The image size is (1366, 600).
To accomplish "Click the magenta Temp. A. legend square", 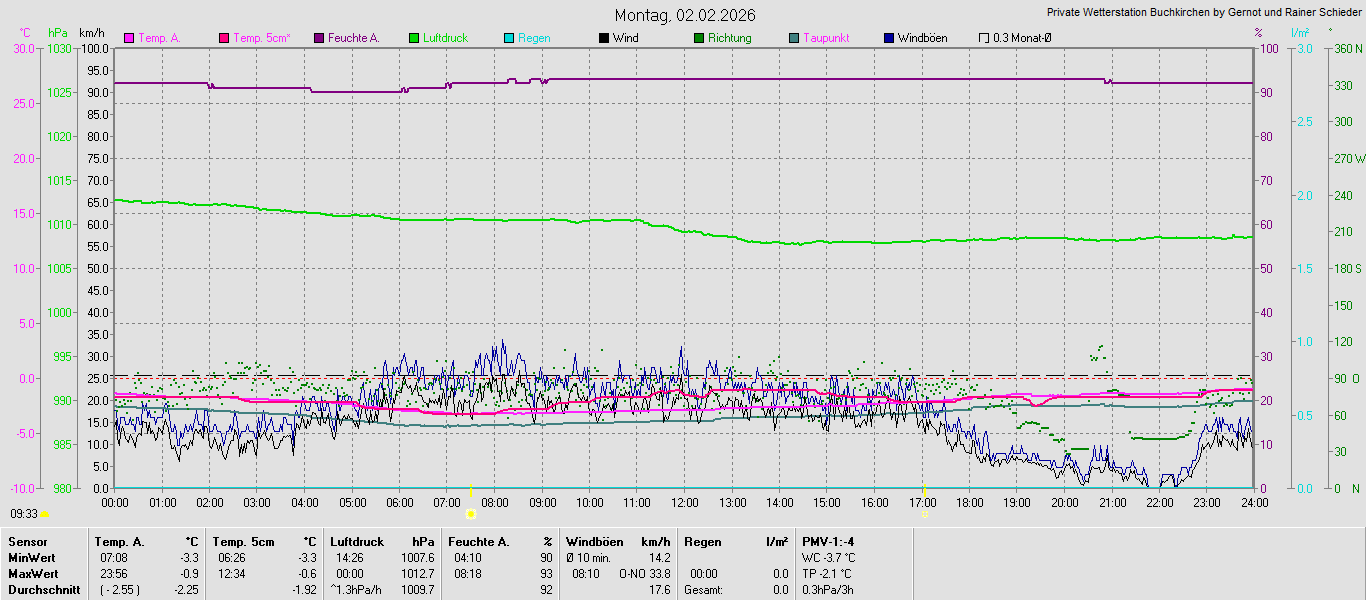I will pyautogui.click(x=128, y=38).
